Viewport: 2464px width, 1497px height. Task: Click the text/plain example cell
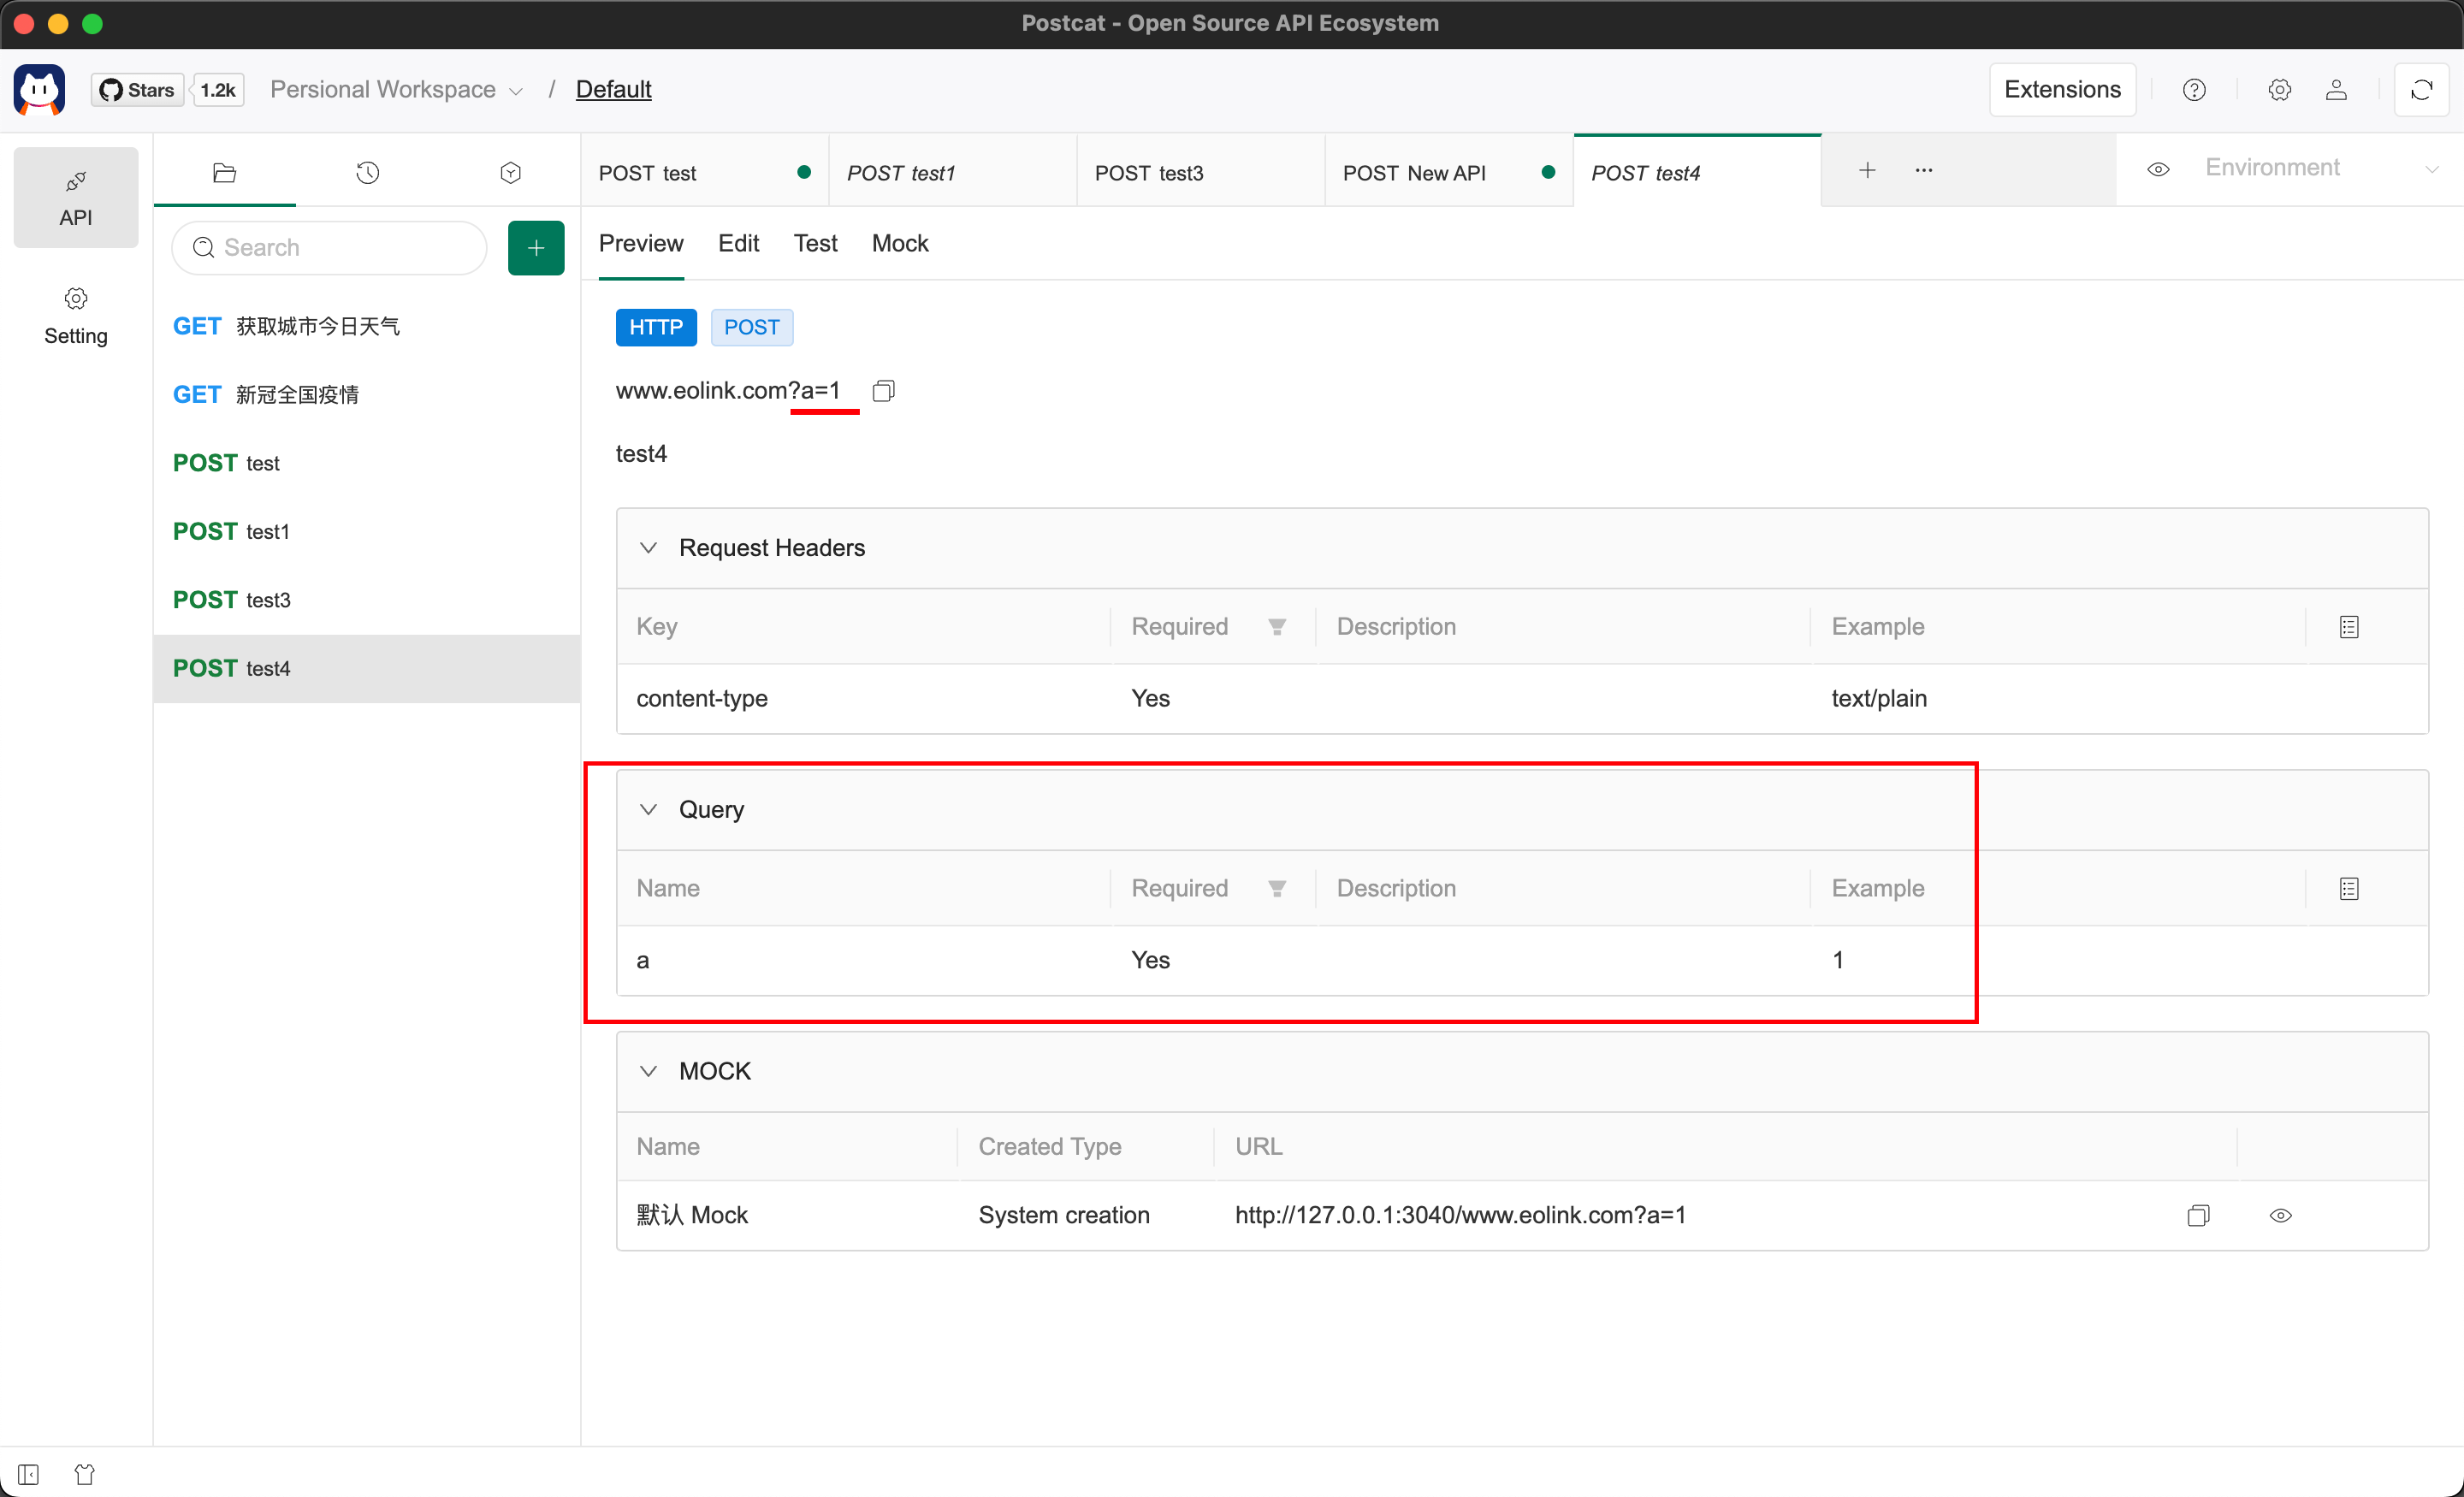point(1879,698)
